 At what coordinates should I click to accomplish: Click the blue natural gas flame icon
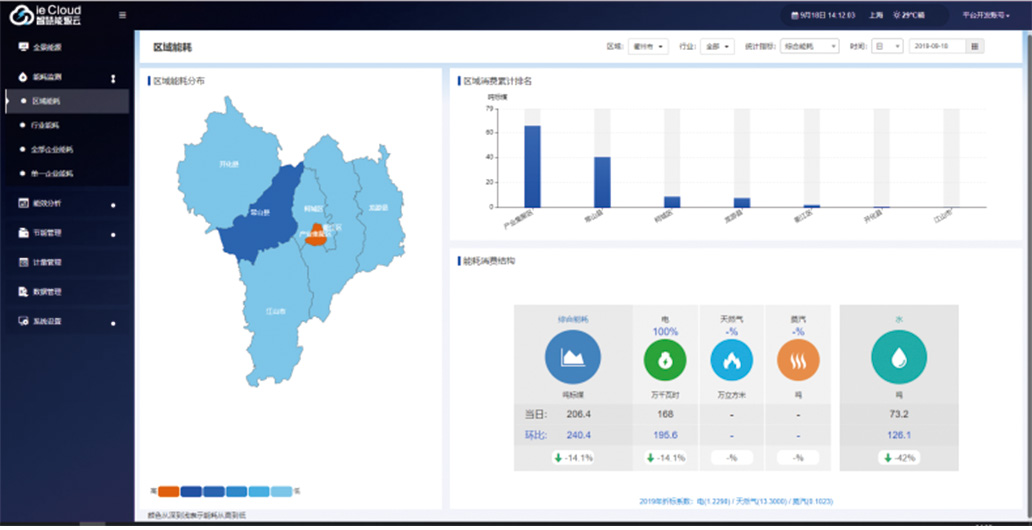click(731, 361)
